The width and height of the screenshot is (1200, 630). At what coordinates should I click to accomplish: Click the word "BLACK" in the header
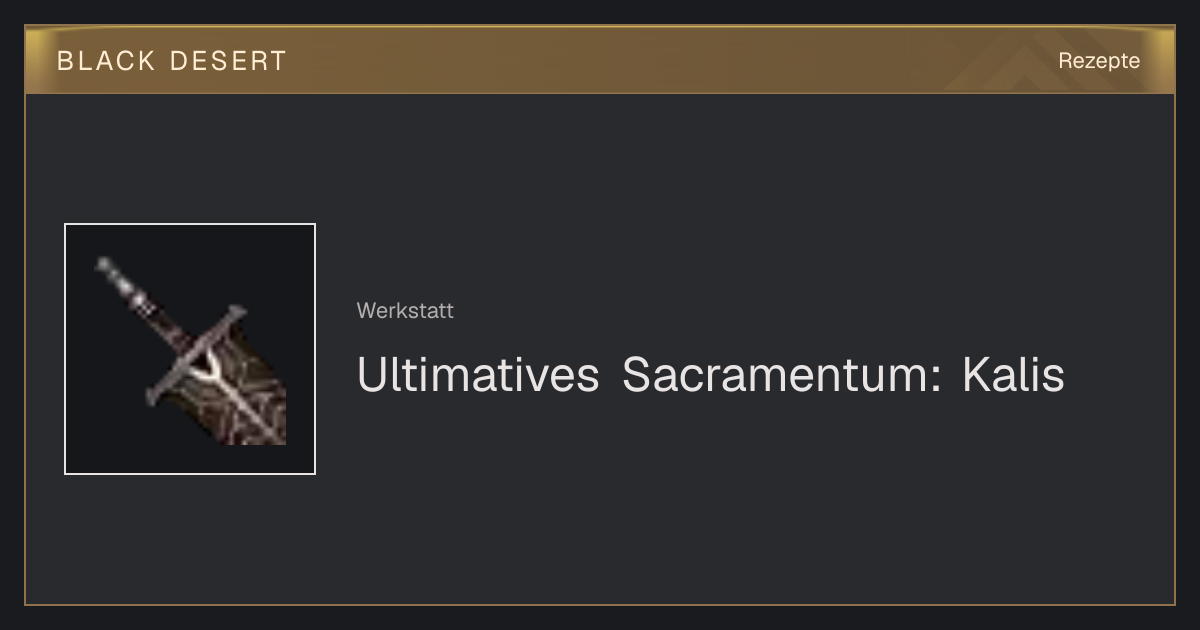click(106, 61)
